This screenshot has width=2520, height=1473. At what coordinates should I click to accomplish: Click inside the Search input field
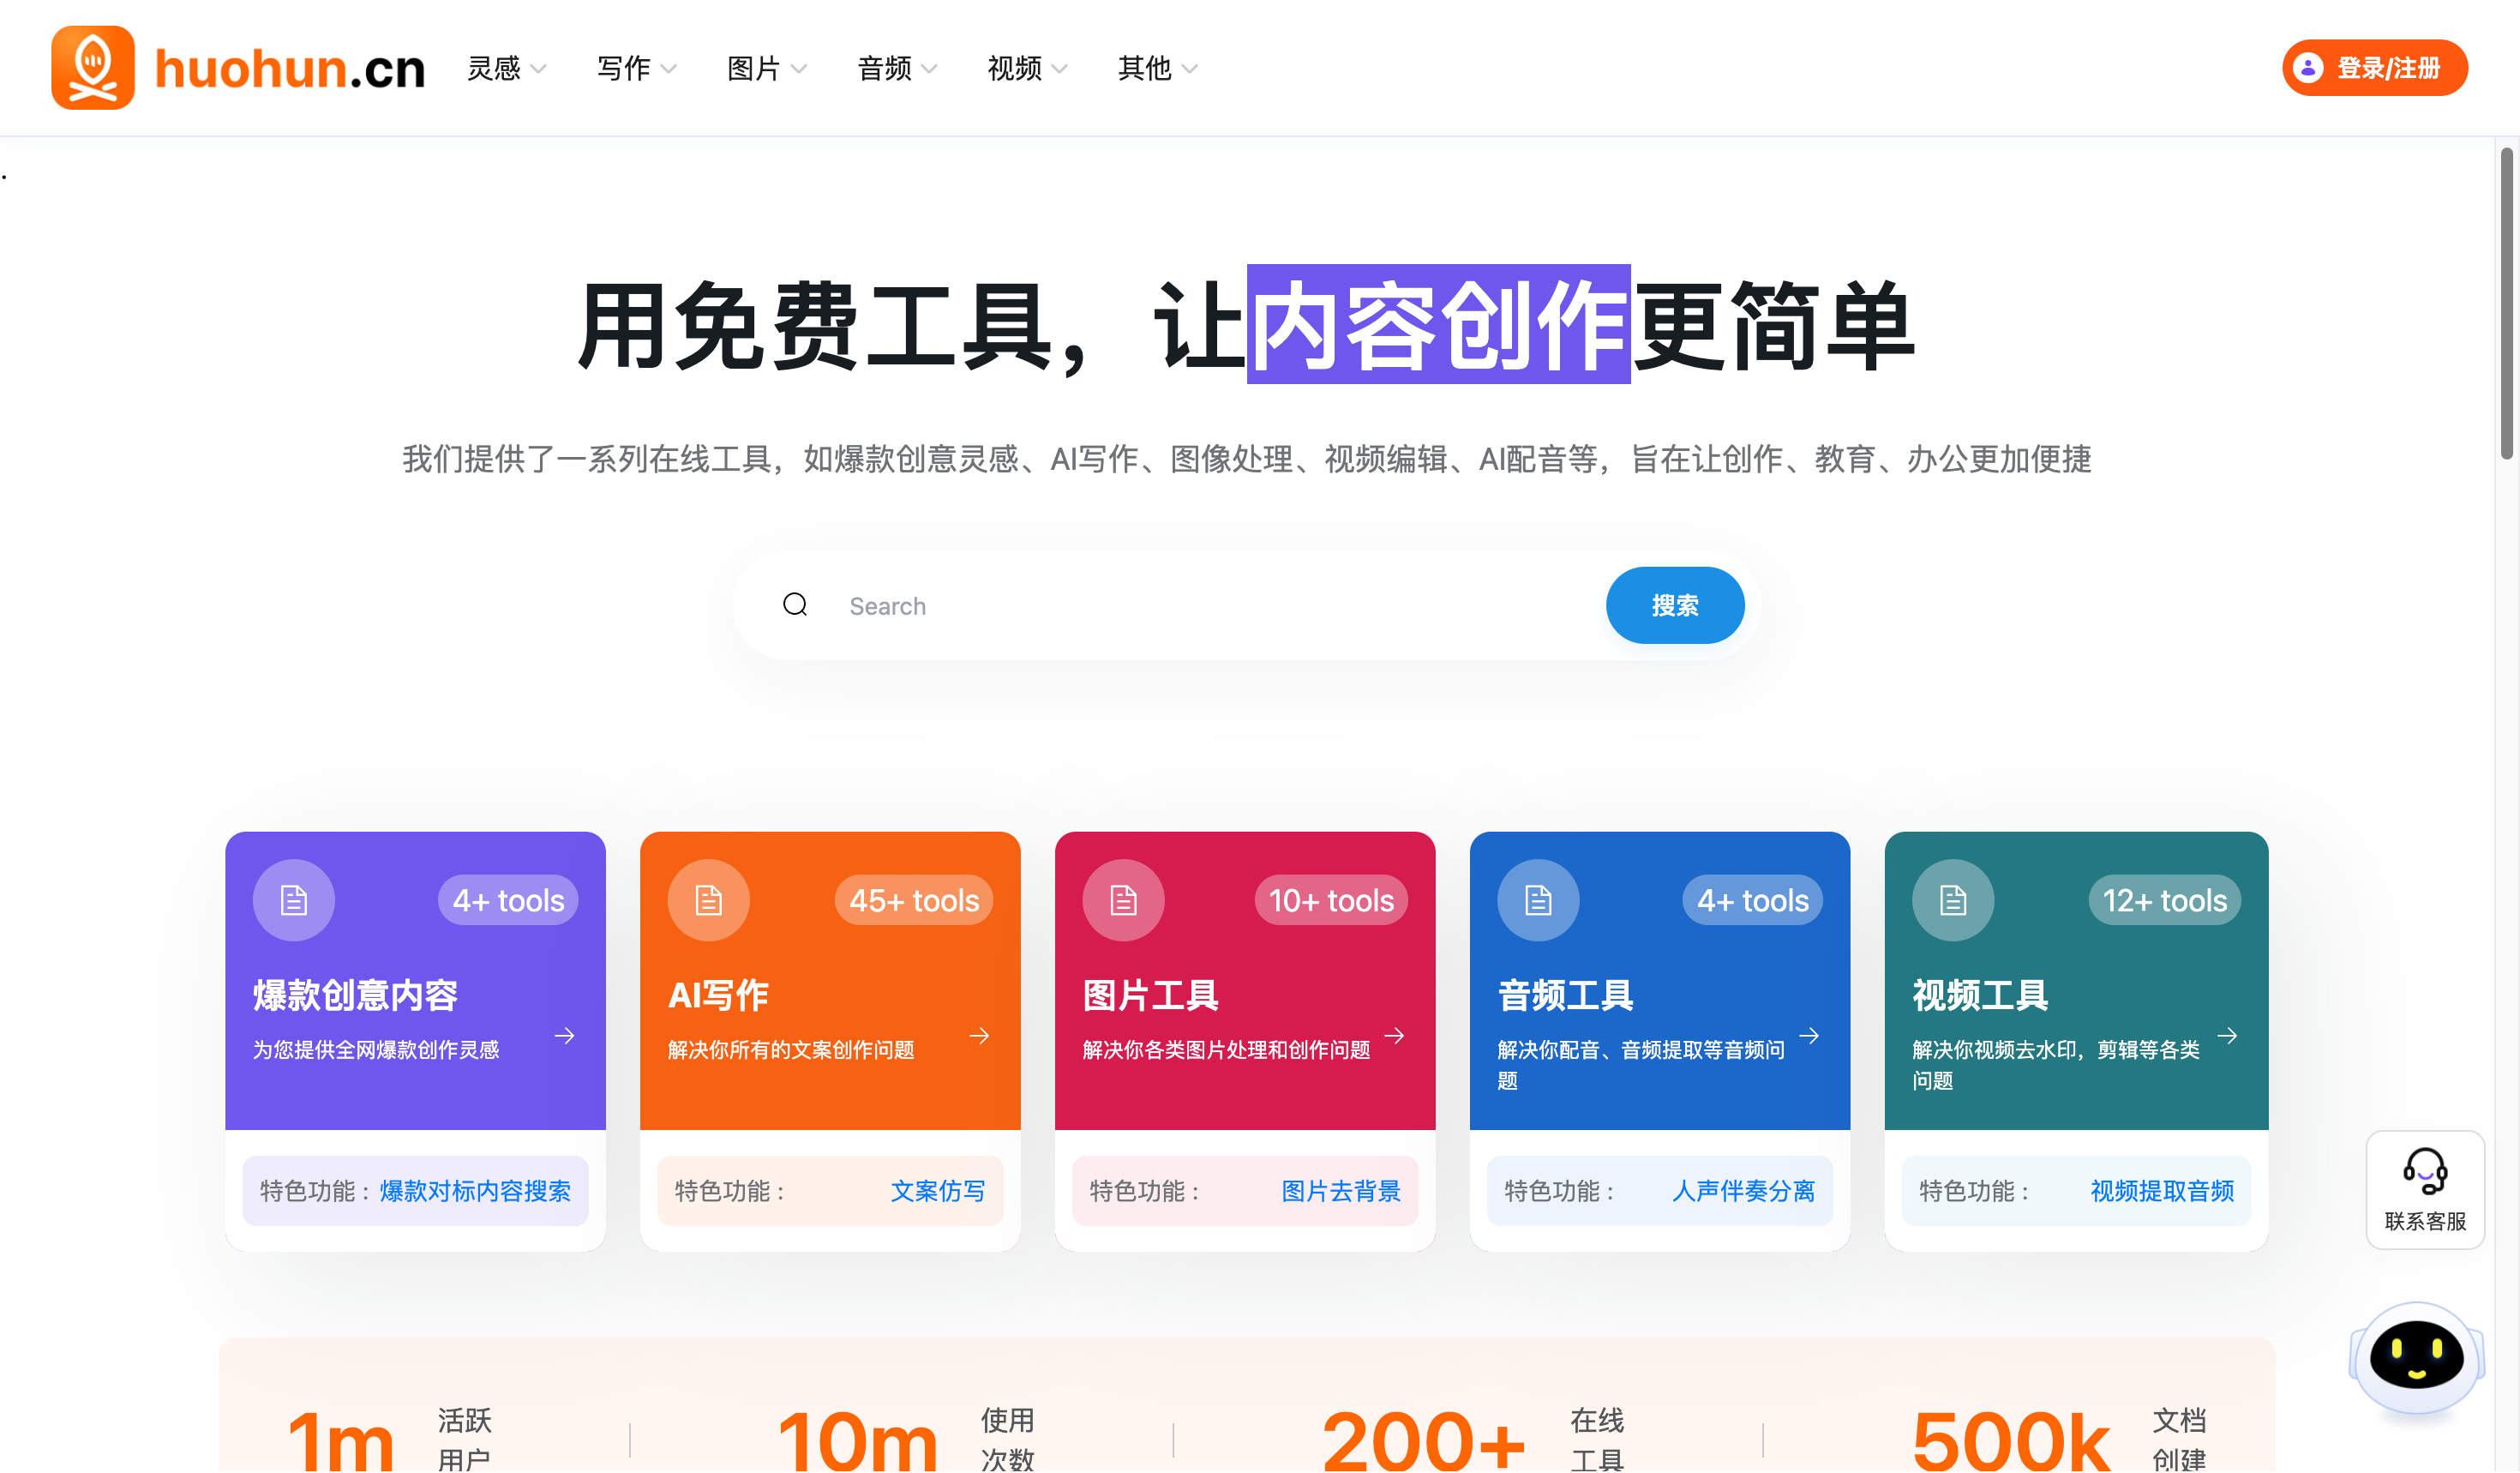point(1100,605)
